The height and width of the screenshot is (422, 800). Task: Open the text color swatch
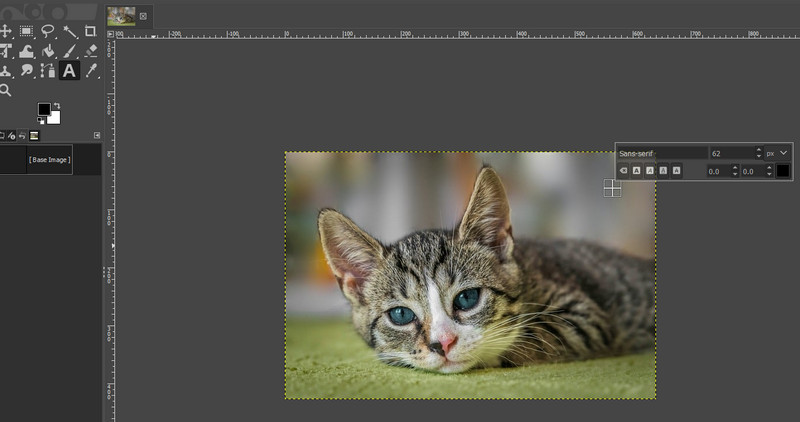click(x=783, y=171)
